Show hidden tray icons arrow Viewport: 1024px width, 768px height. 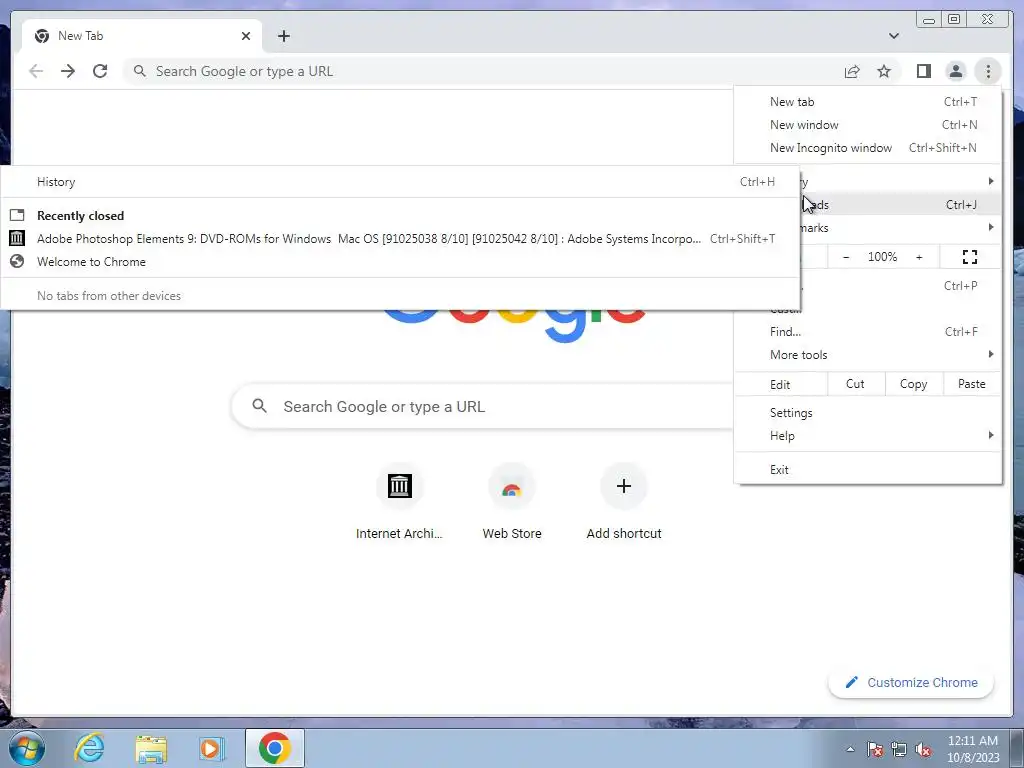[x=850, y=749]
